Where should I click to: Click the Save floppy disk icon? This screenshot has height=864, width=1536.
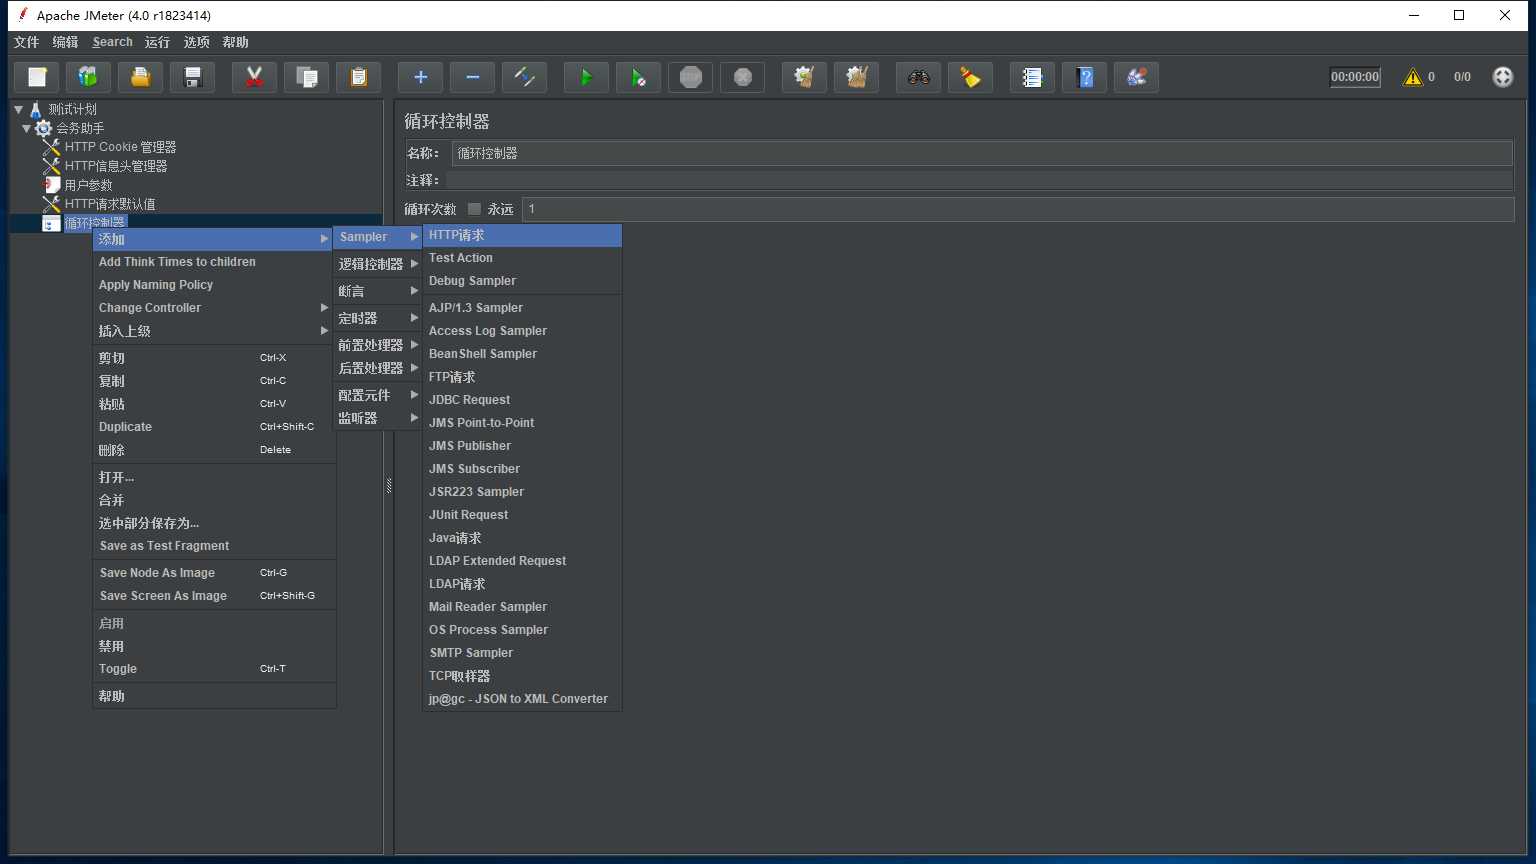click(192, 77)
